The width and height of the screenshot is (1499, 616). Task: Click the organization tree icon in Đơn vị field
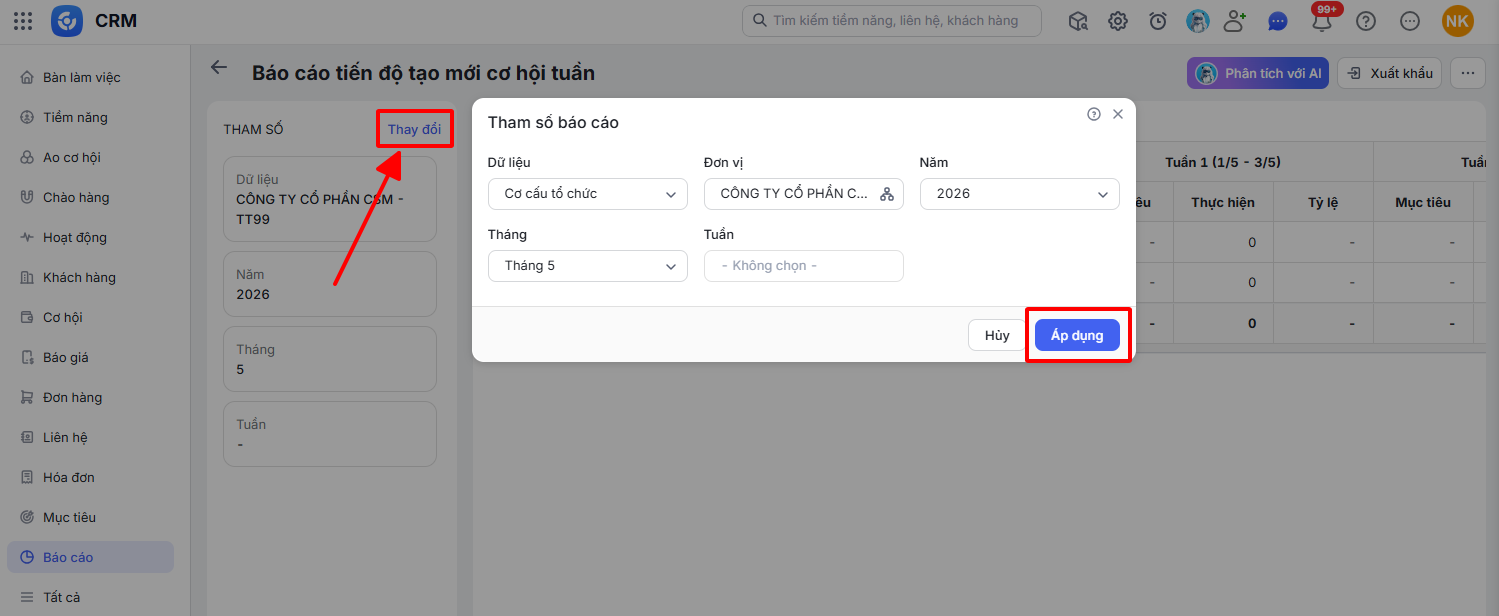887,194
